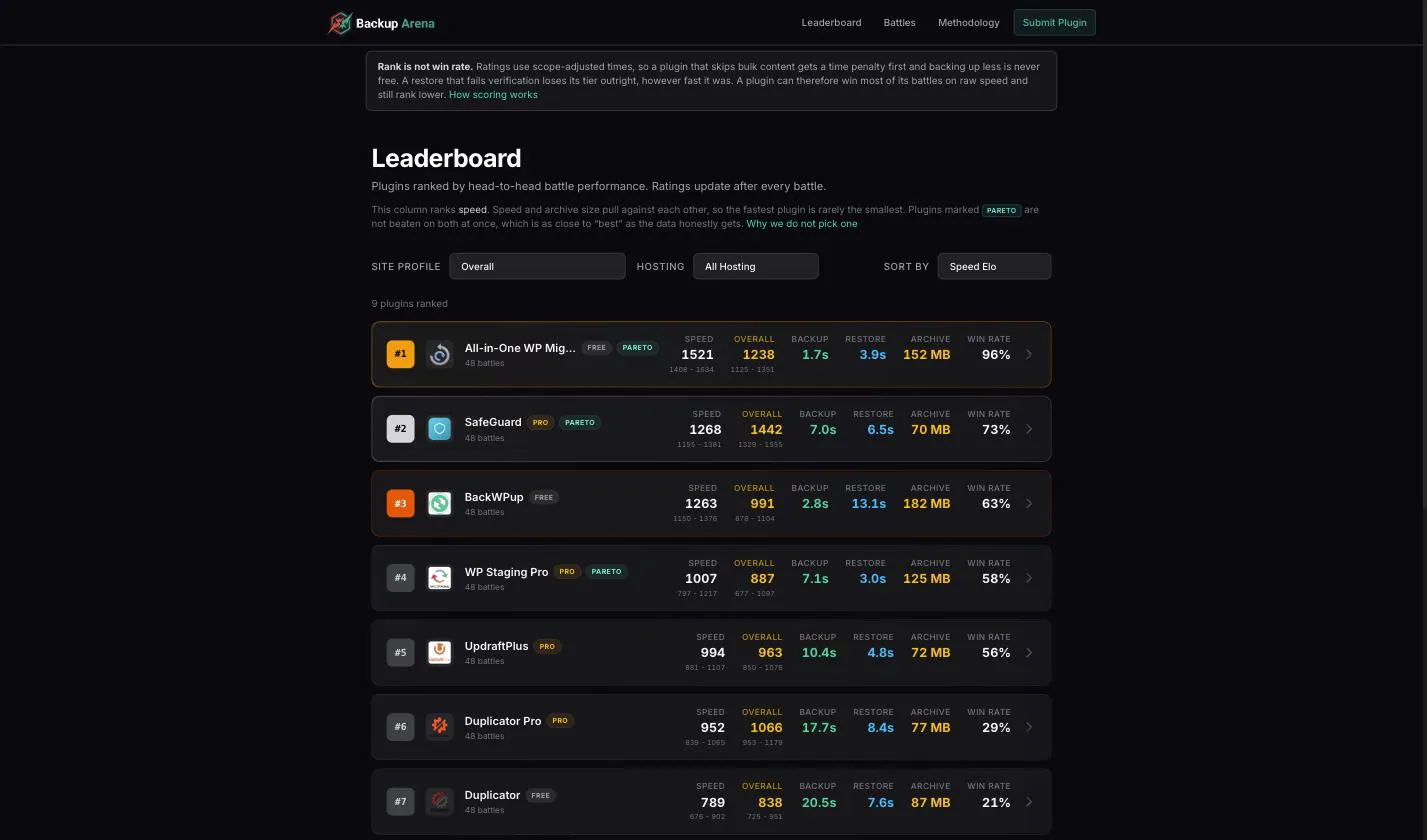The height and width of the screenshot is (840, 1427).
Task: Open the Methodology nav item
Action: [x=968, y=22]
